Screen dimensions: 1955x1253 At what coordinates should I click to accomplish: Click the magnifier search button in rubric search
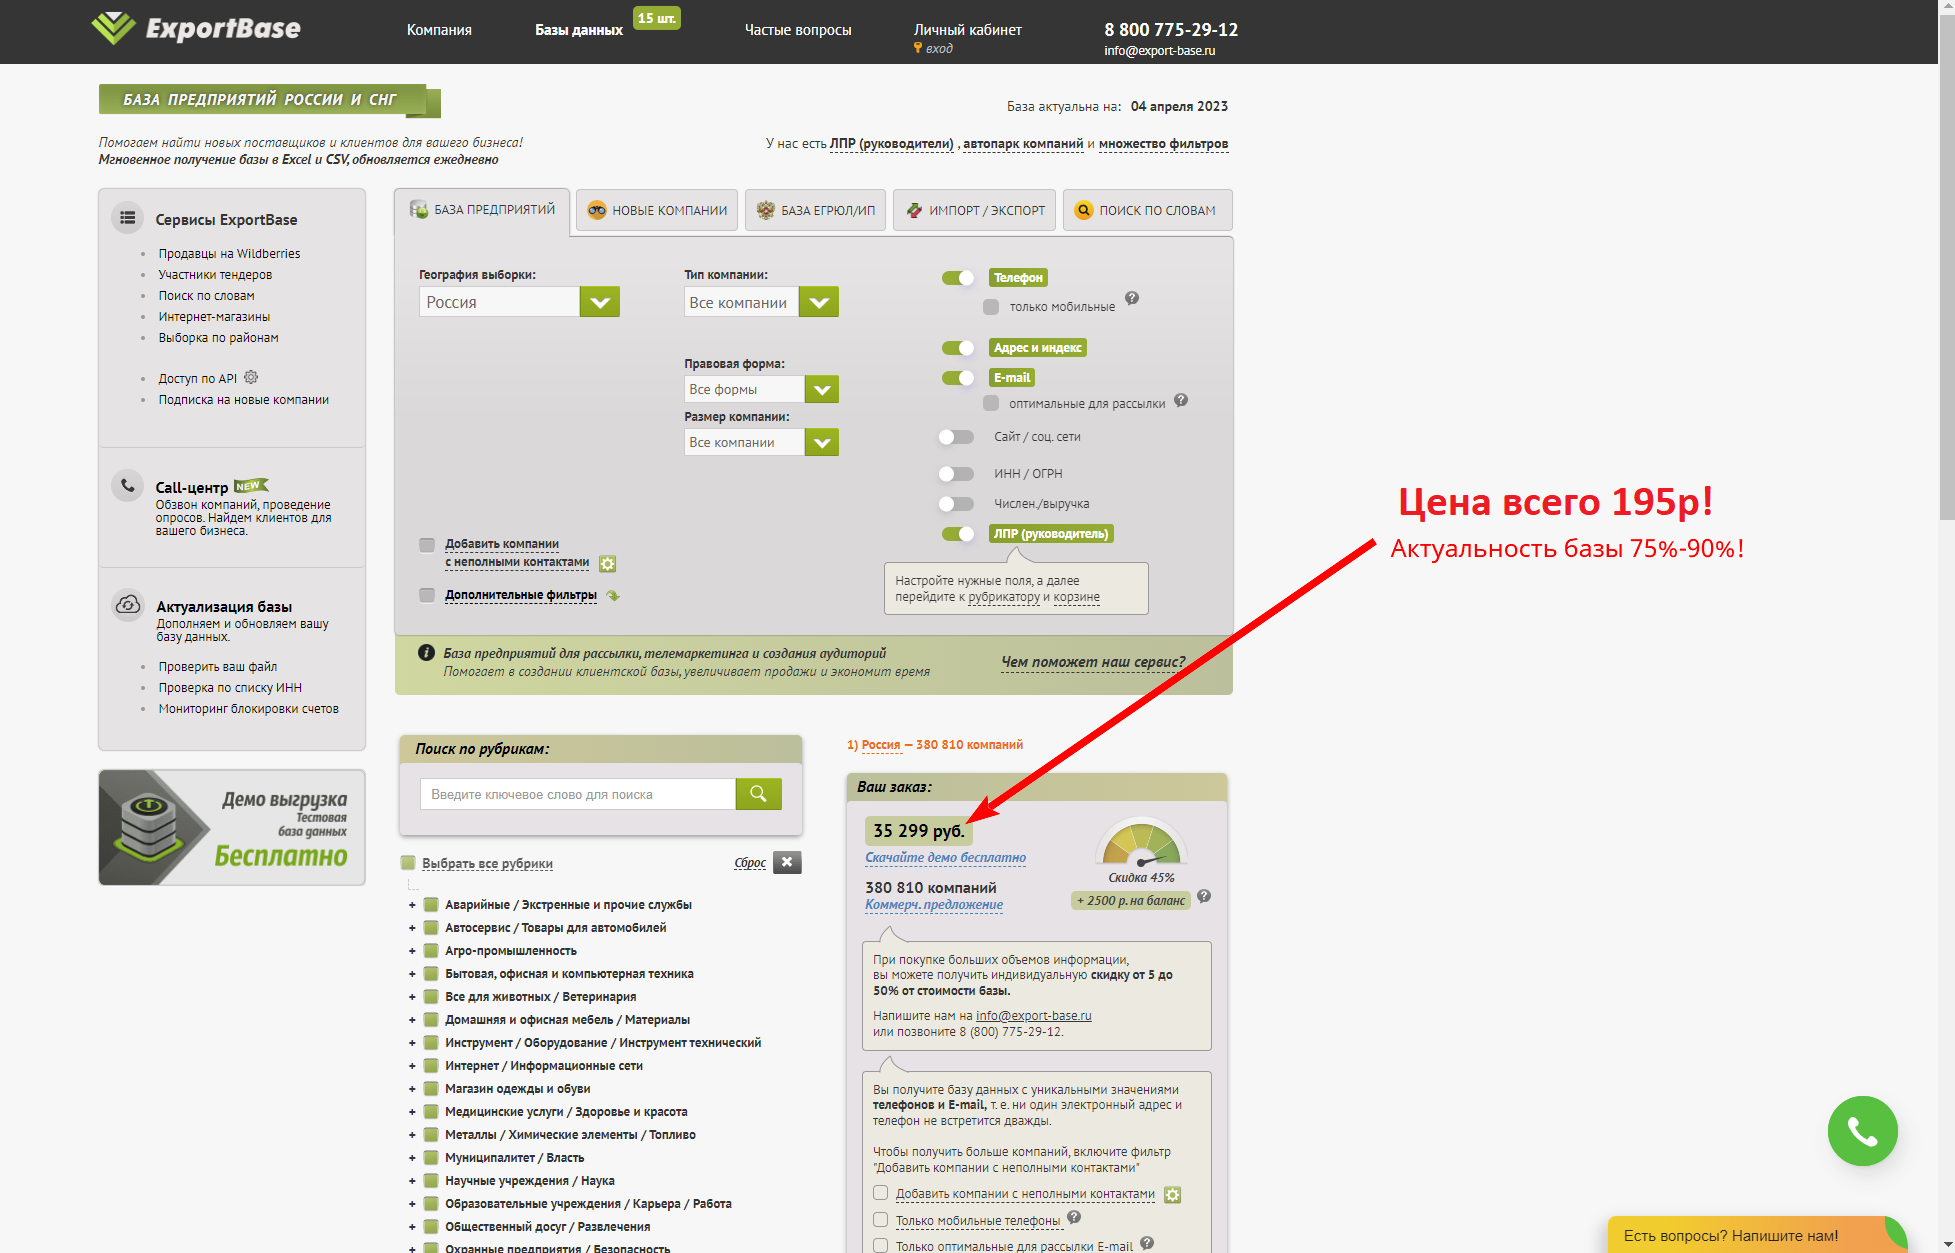(758, 794)
